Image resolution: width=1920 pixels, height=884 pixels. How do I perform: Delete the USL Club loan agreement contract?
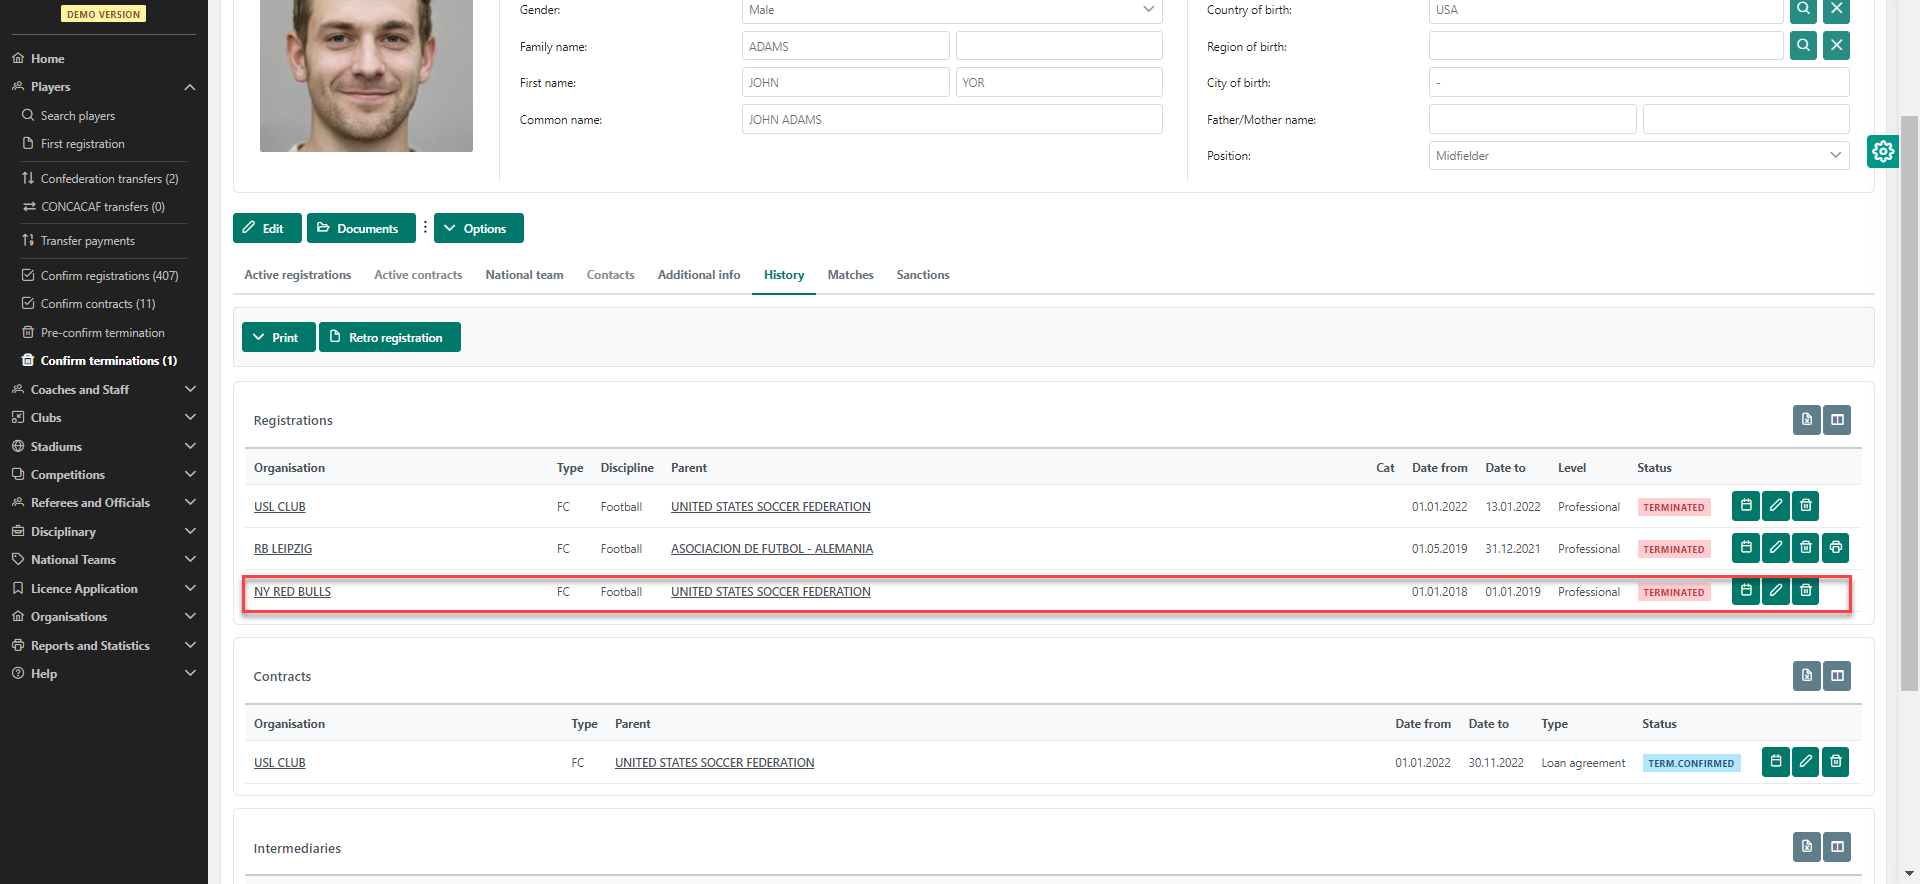pos(1835,762)
